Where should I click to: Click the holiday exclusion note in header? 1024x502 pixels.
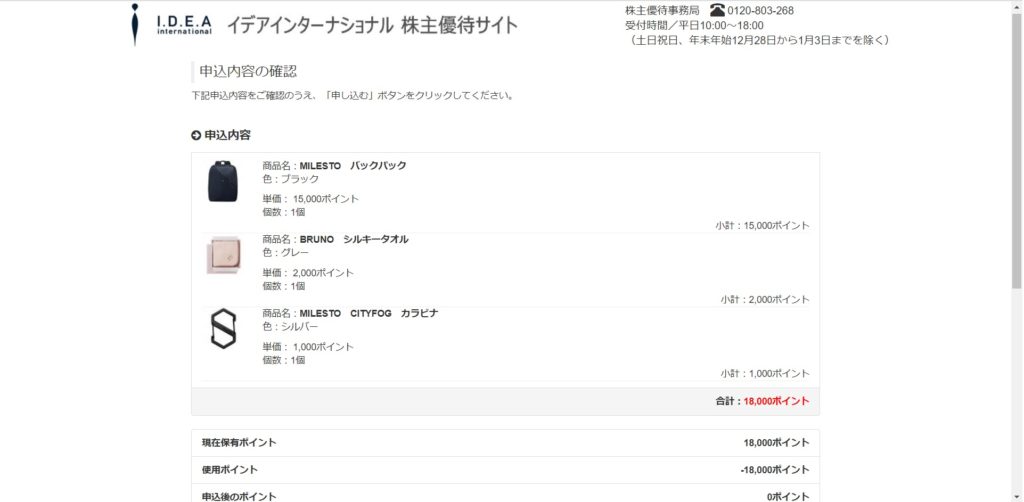click(x=758, y=40)
